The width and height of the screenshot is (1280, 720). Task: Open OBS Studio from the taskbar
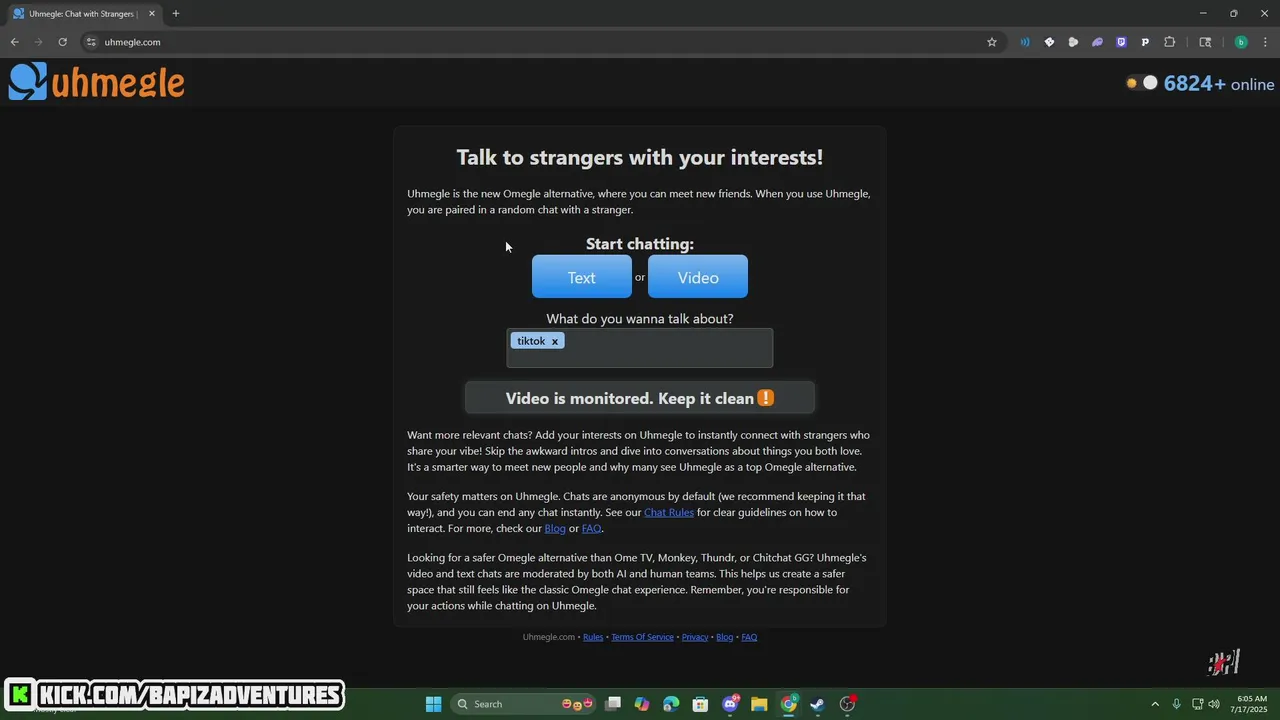tap(848, 704)
